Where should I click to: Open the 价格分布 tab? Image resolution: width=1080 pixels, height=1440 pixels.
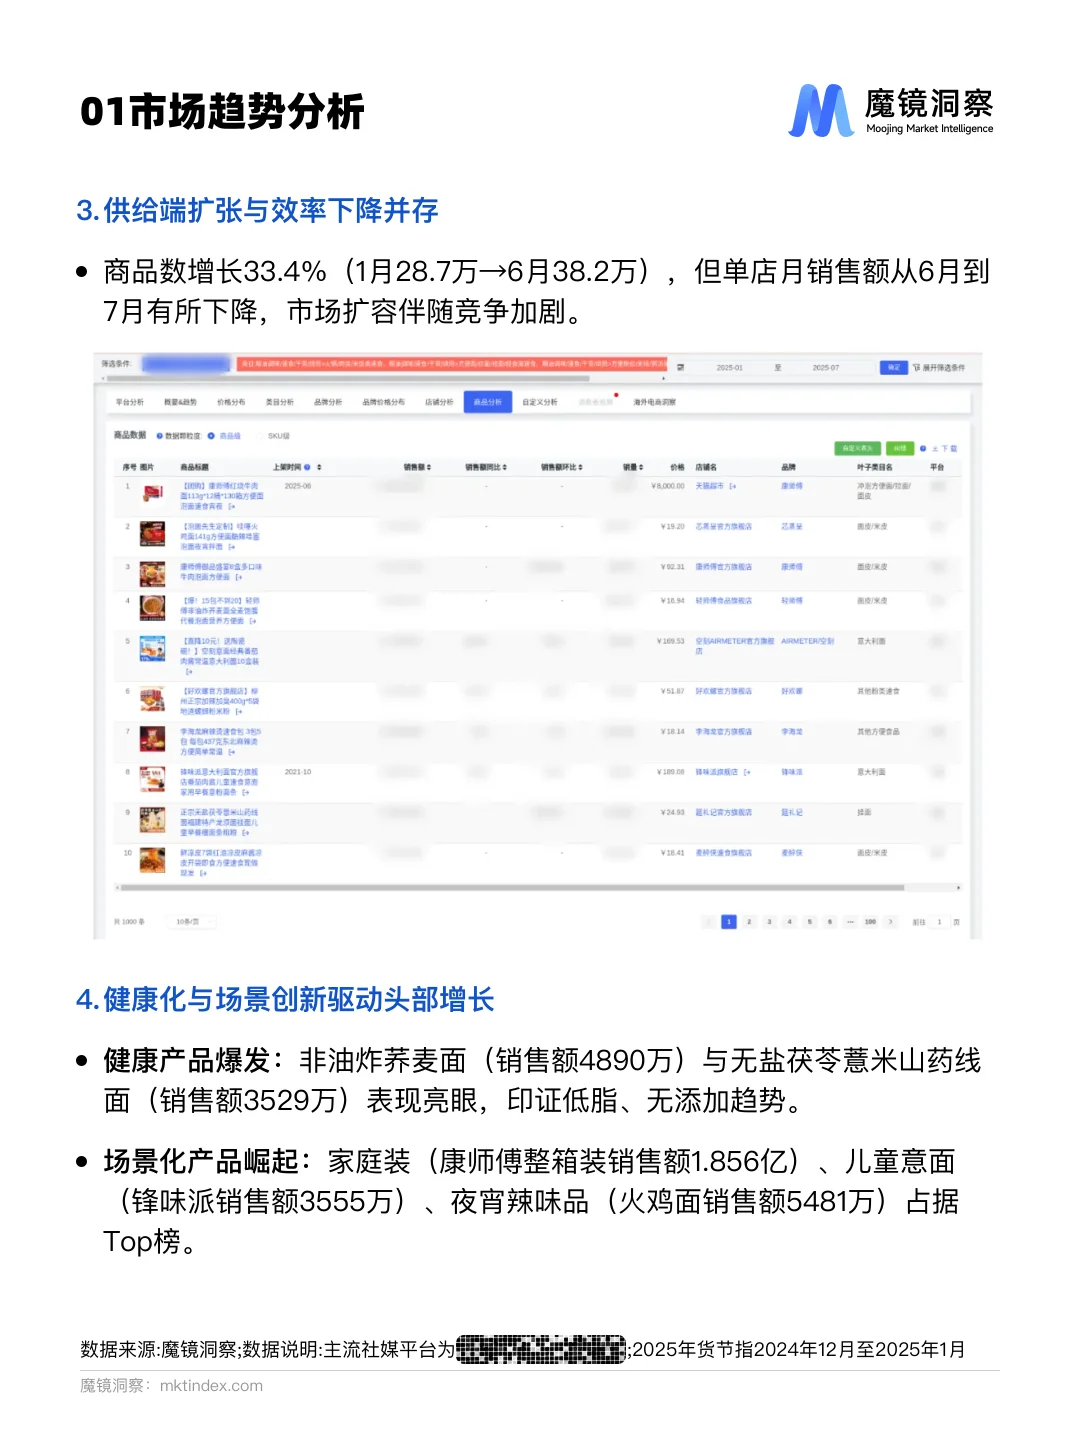point(231,402)
